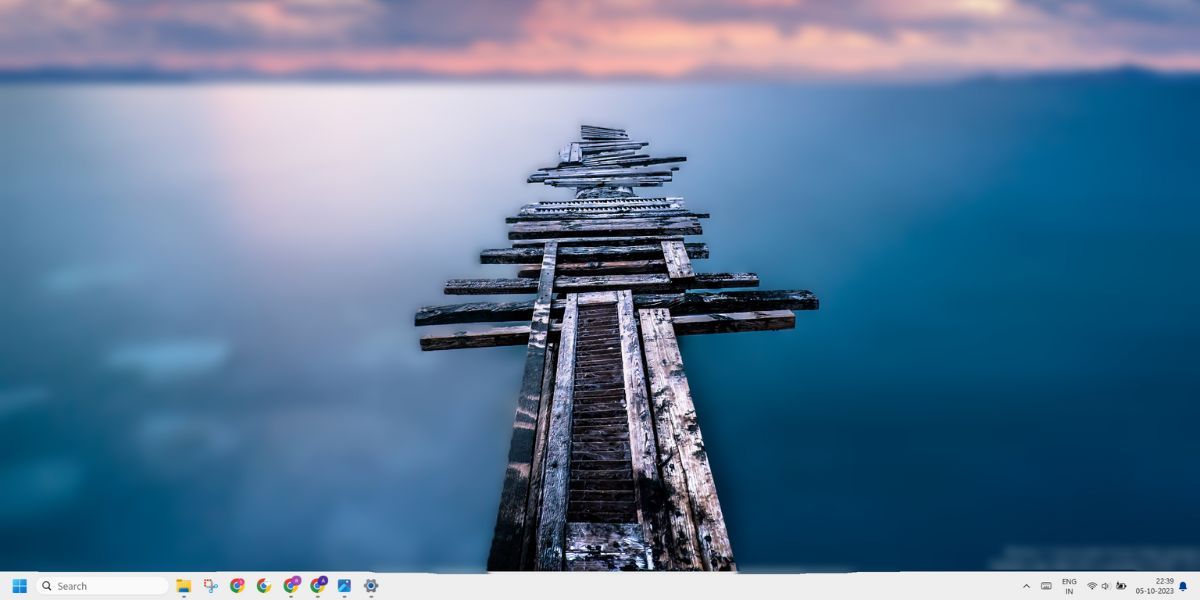Open File Explorer from the taskbar
Screen dimensions: 1200x600
pos(183,586)
